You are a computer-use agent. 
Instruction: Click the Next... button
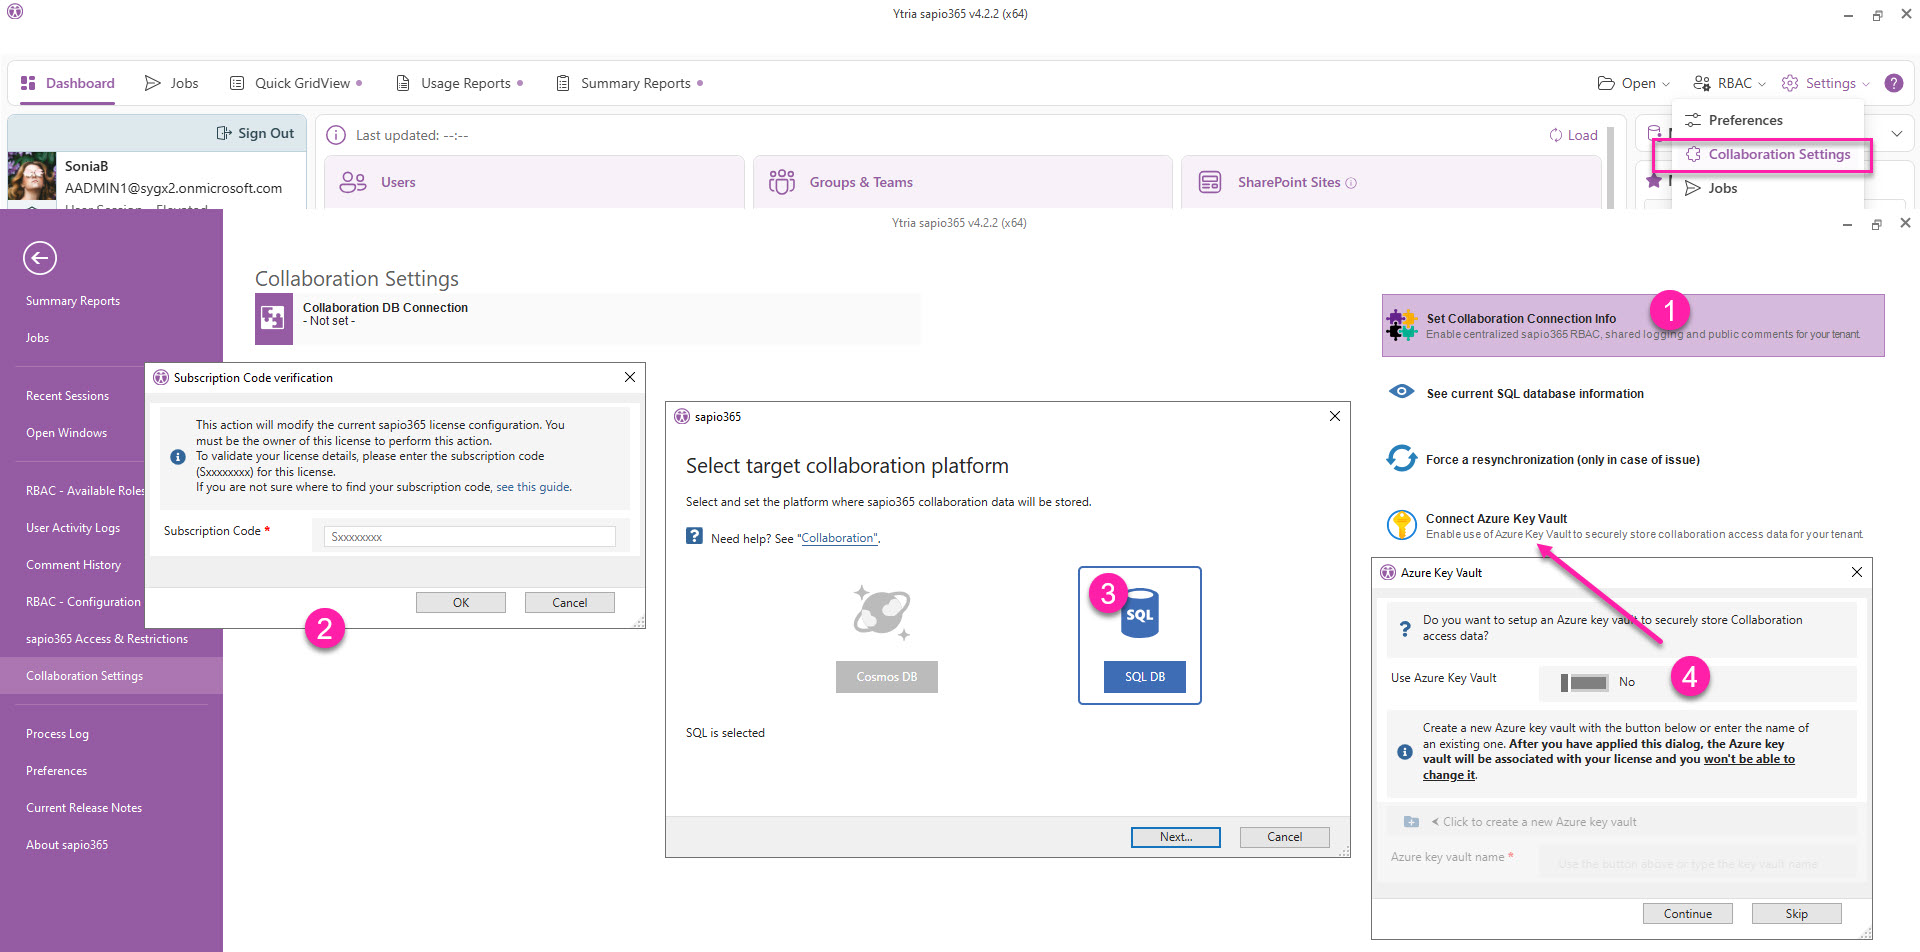pos(1175,837)
